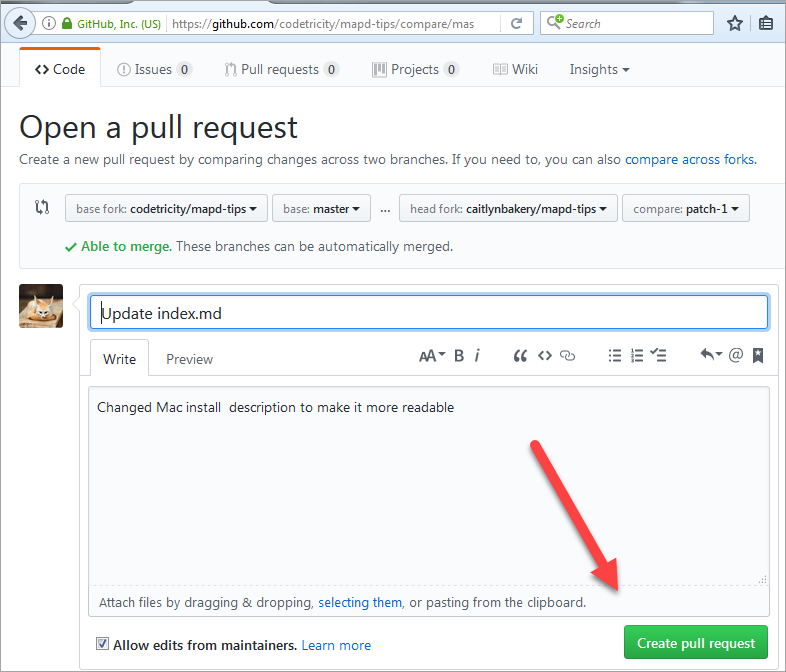Reload the page with refresh icon

pos(516,23)
